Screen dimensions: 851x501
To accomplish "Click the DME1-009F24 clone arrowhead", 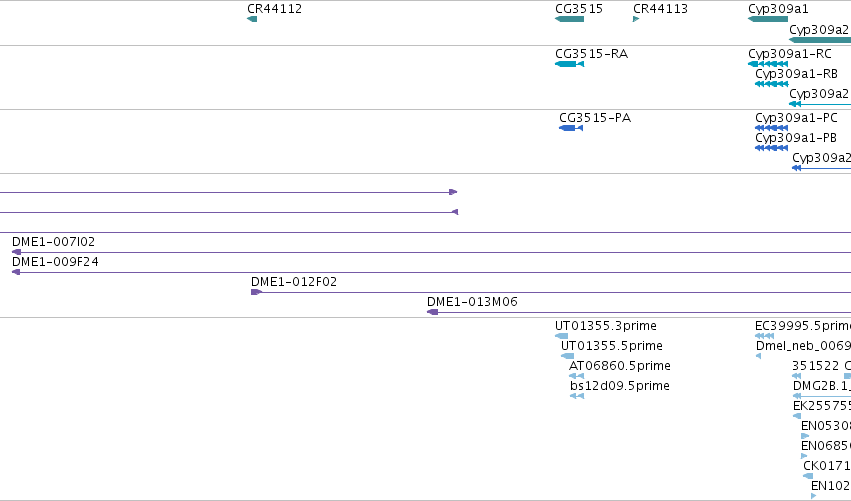I will pos(16,272).
